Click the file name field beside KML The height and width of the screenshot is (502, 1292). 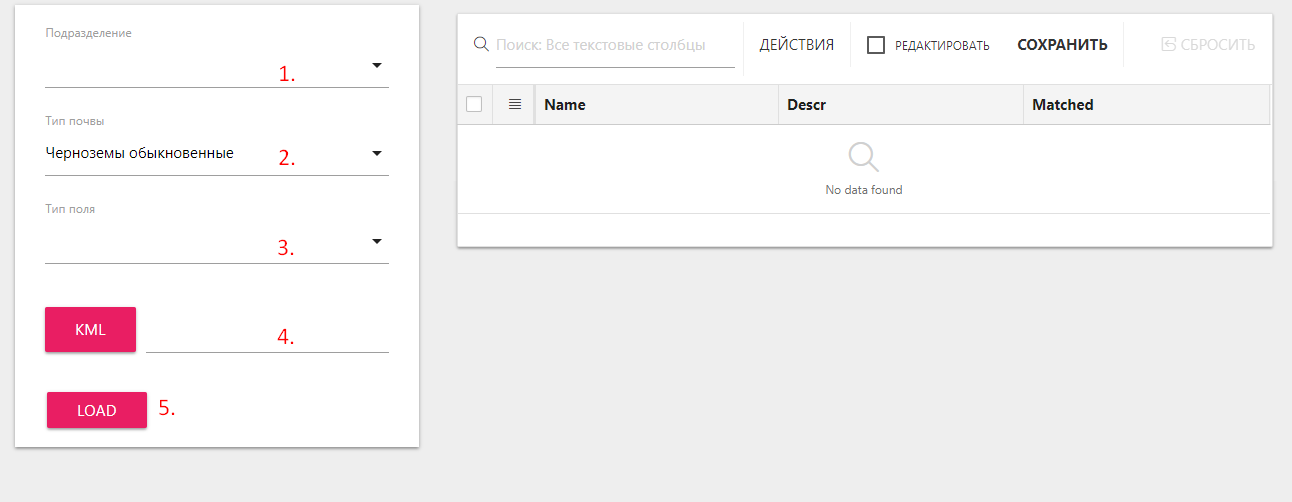click(x=267, y=337)
